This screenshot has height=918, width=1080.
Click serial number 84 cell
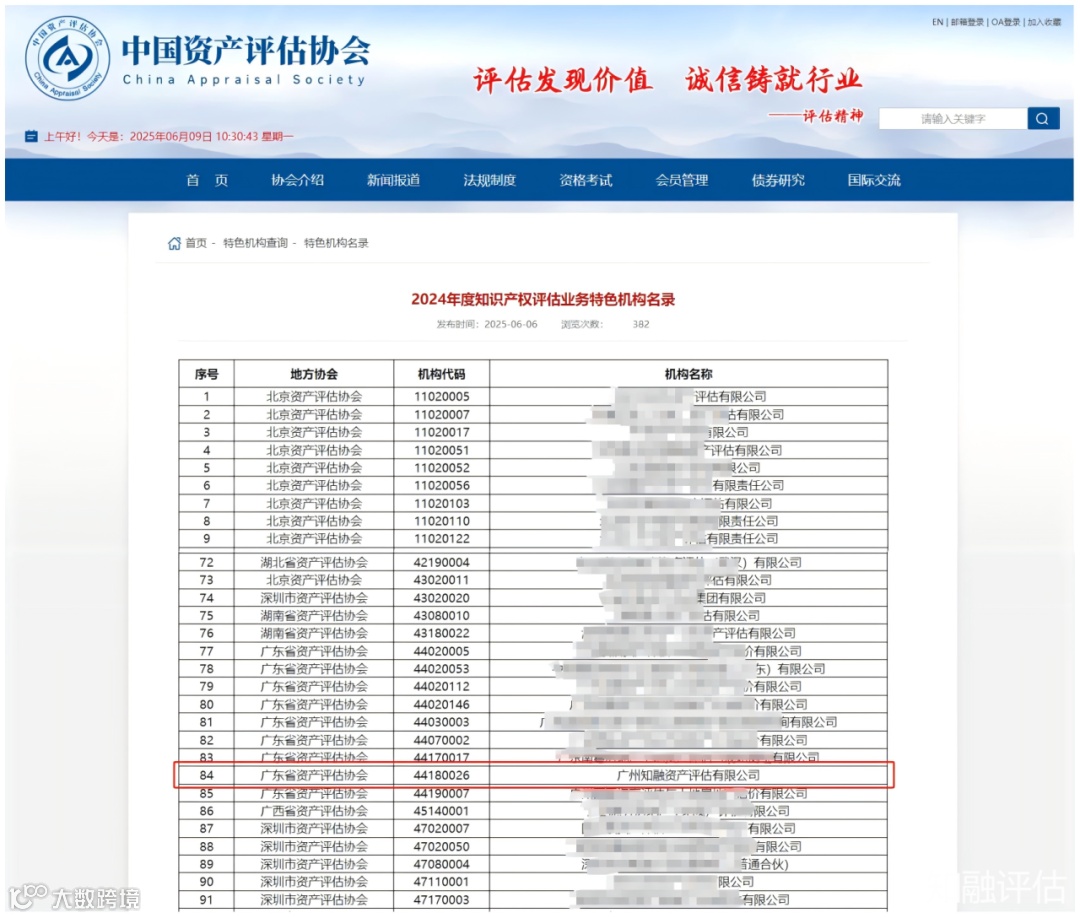pos(207,775)
